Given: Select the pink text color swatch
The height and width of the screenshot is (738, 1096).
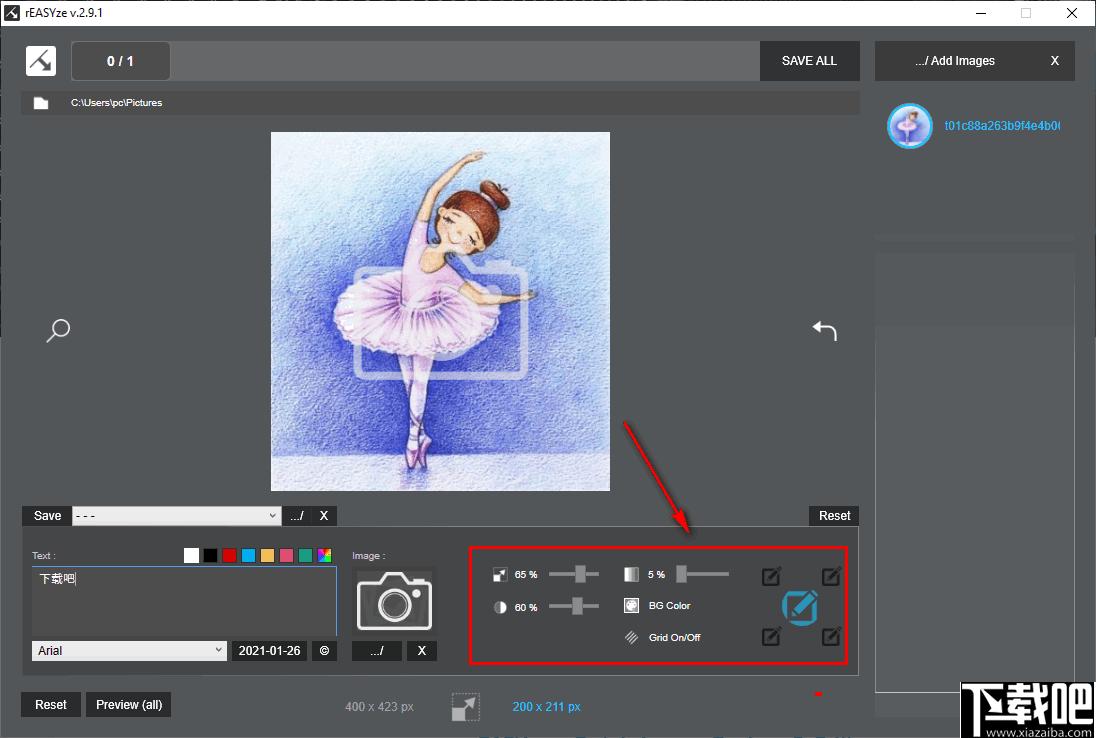Looking at the screenshot, I should point(287,556).
